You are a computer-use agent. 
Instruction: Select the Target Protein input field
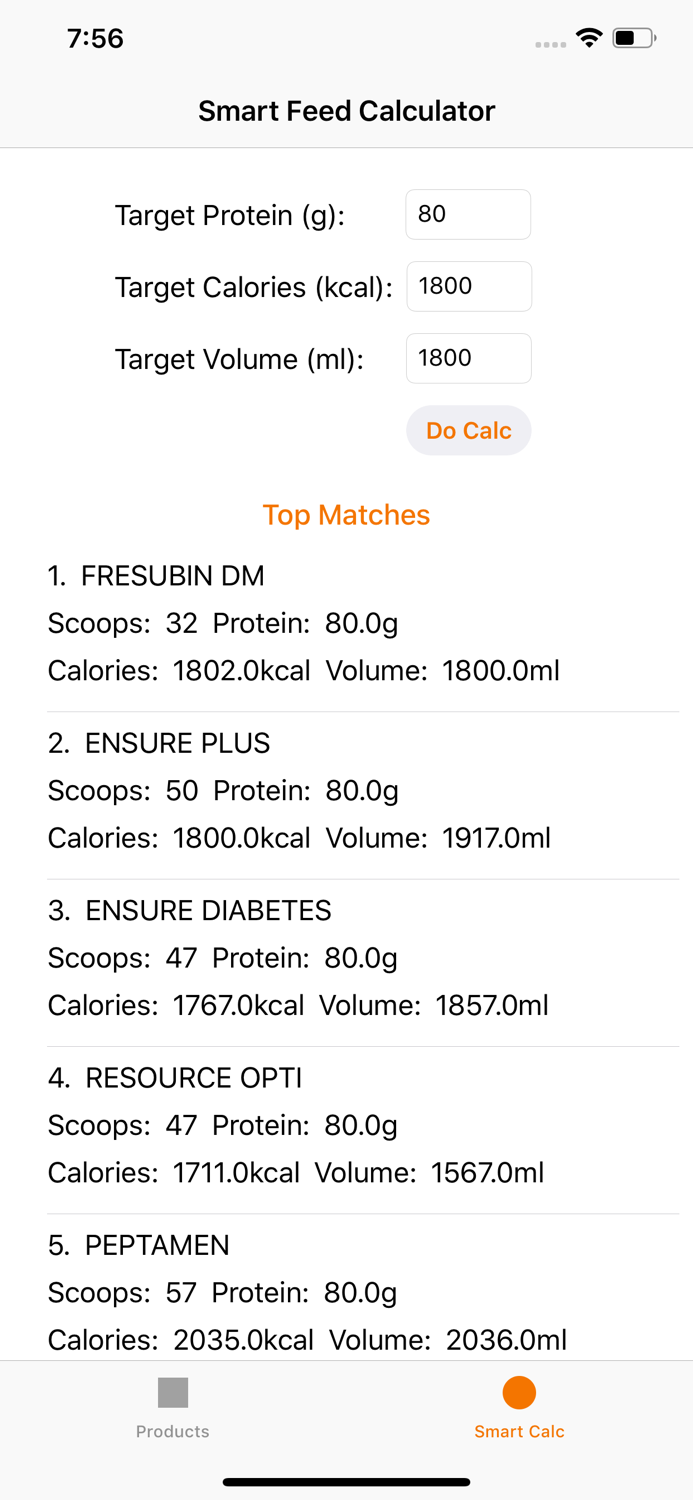(467, 214)
